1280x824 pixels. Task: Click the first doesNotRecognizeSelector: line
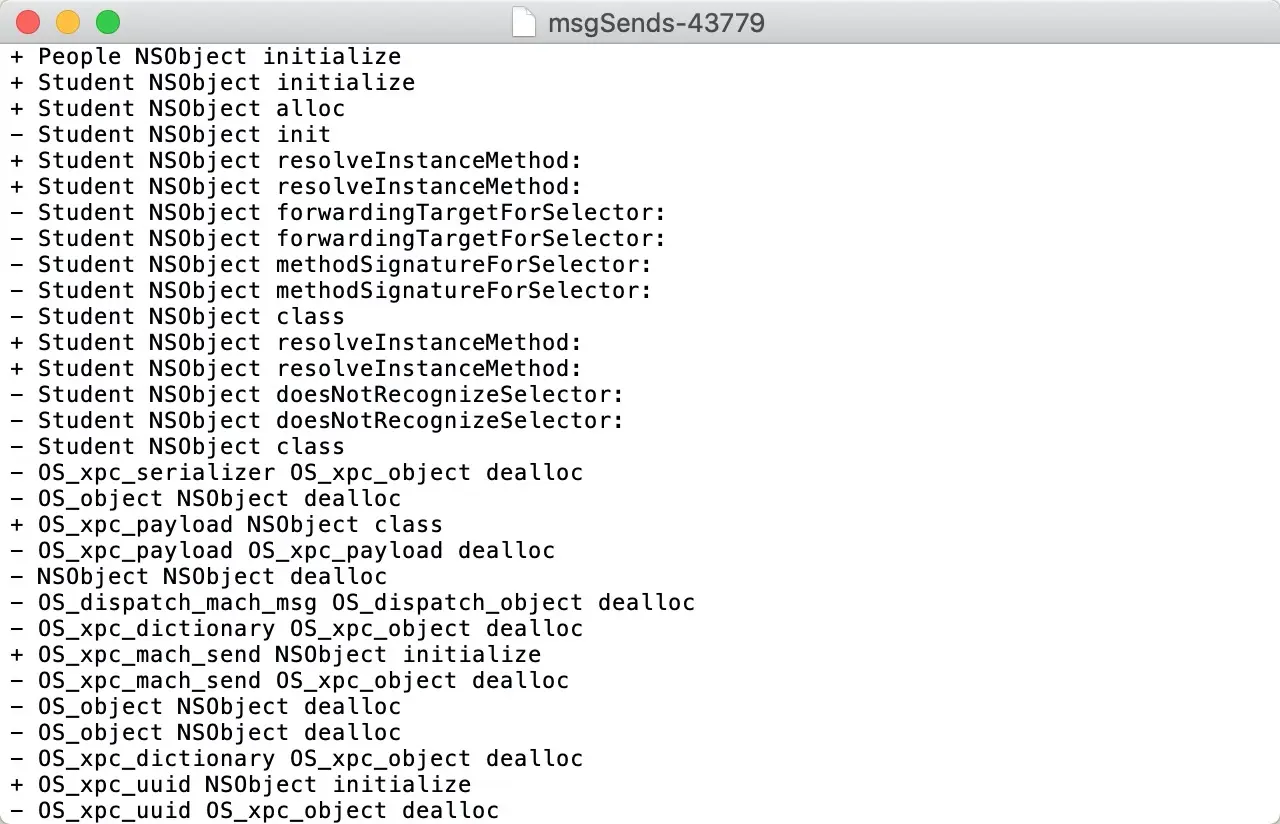pyautogui.click(x=317, y=395)
